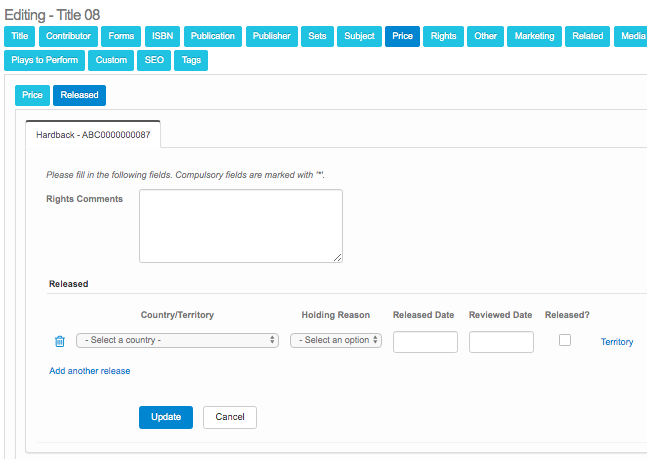Select the Marketing tab

(534, 36)
